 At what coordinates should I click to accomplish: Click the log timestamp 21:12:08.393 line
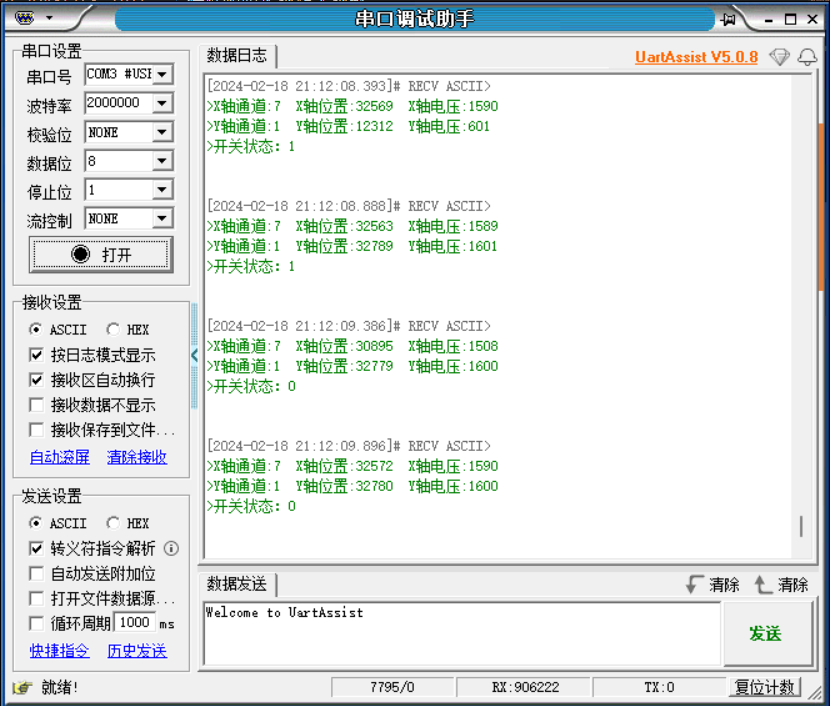click(349, 86)
